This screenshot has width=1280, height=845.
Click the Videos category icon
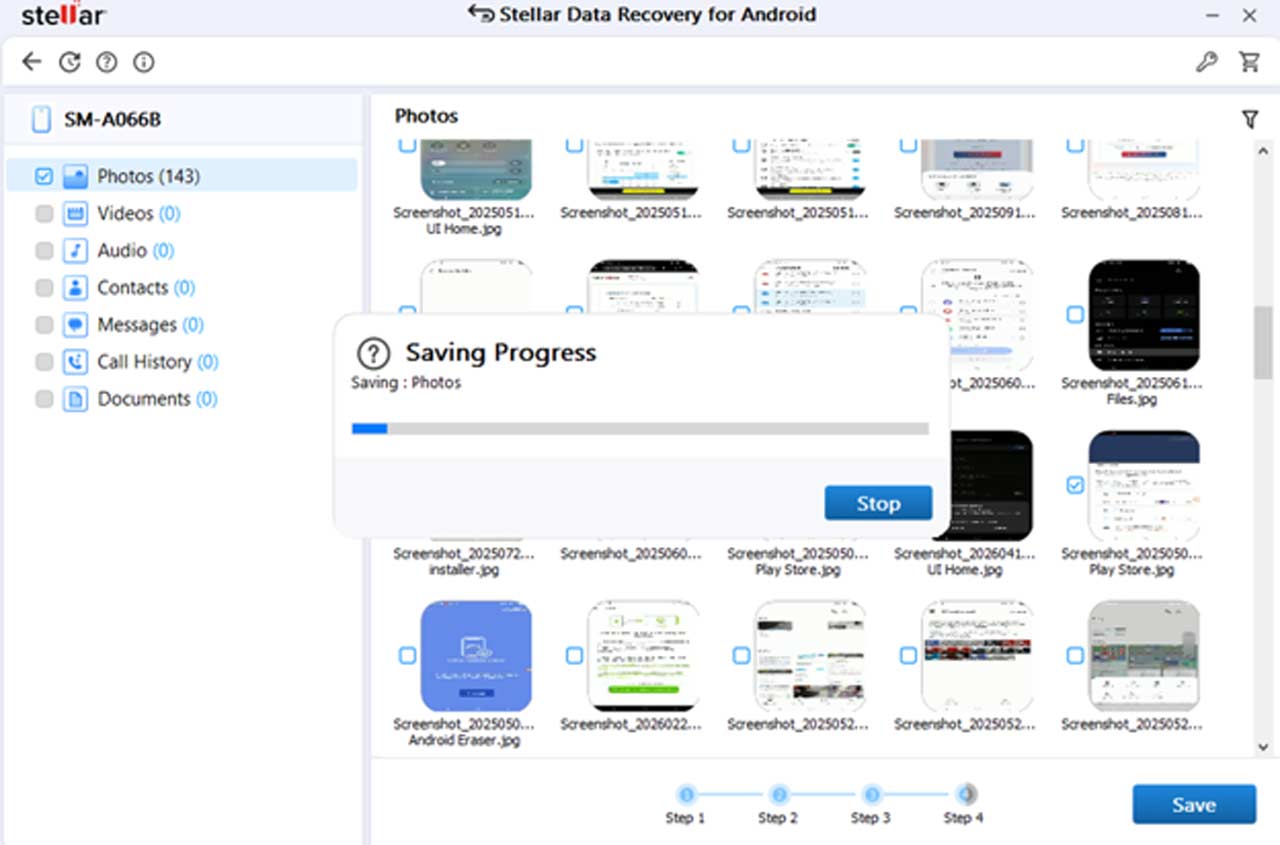[x=75, y=214]
